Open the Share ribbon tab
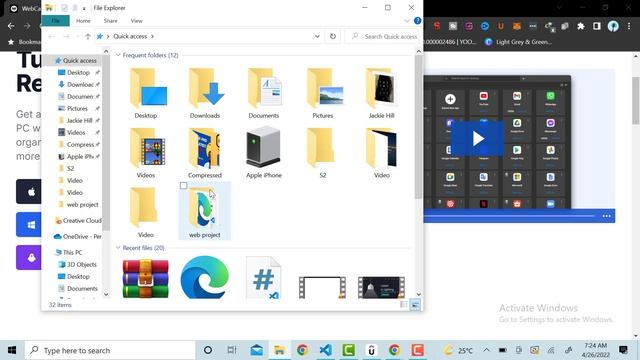640x360 pixels. coord(111,21)
